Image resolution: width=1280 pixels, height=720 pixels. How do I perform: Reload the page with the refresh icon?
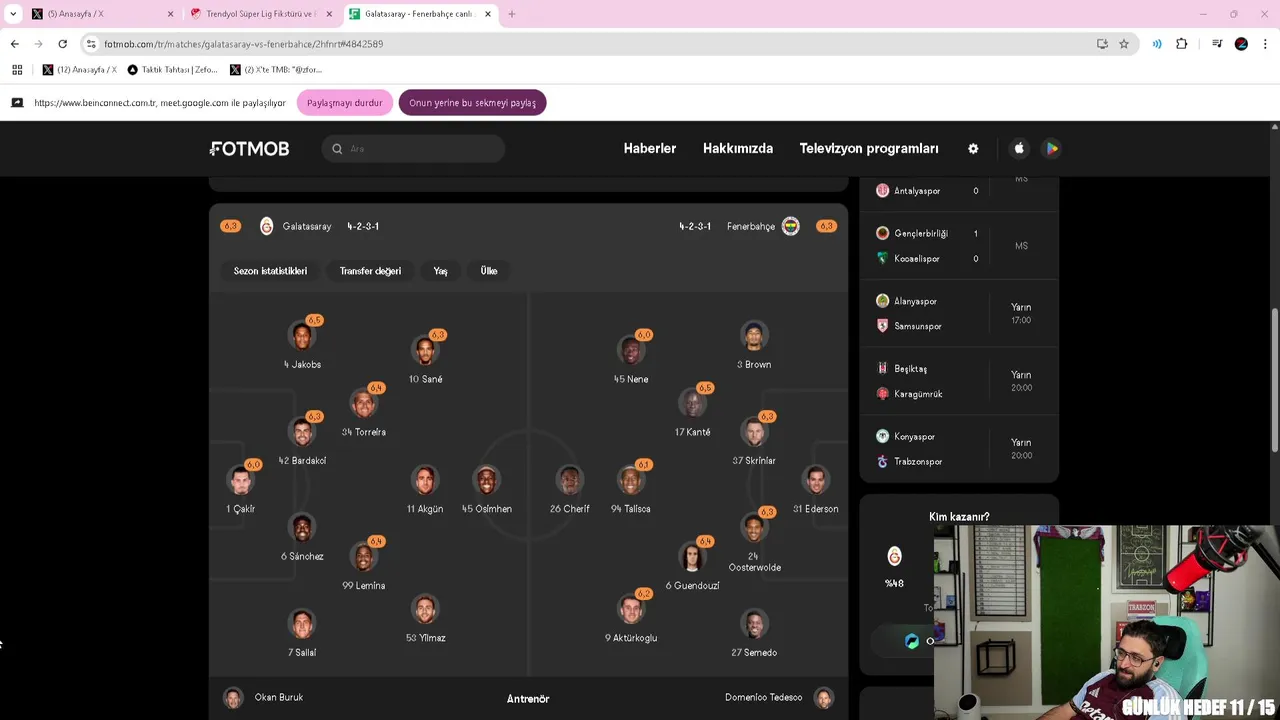point(62,44)
